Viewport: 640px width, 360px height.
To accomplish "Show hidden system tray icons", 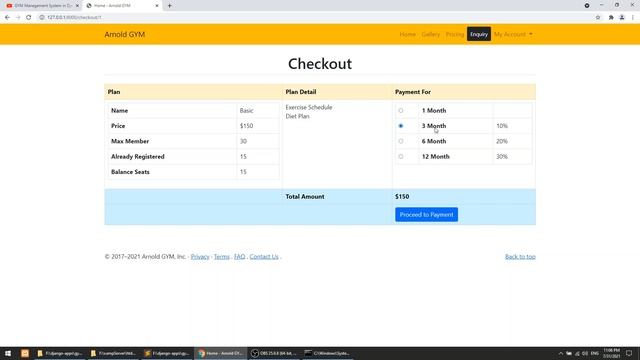I will click(x=561, y=353).
